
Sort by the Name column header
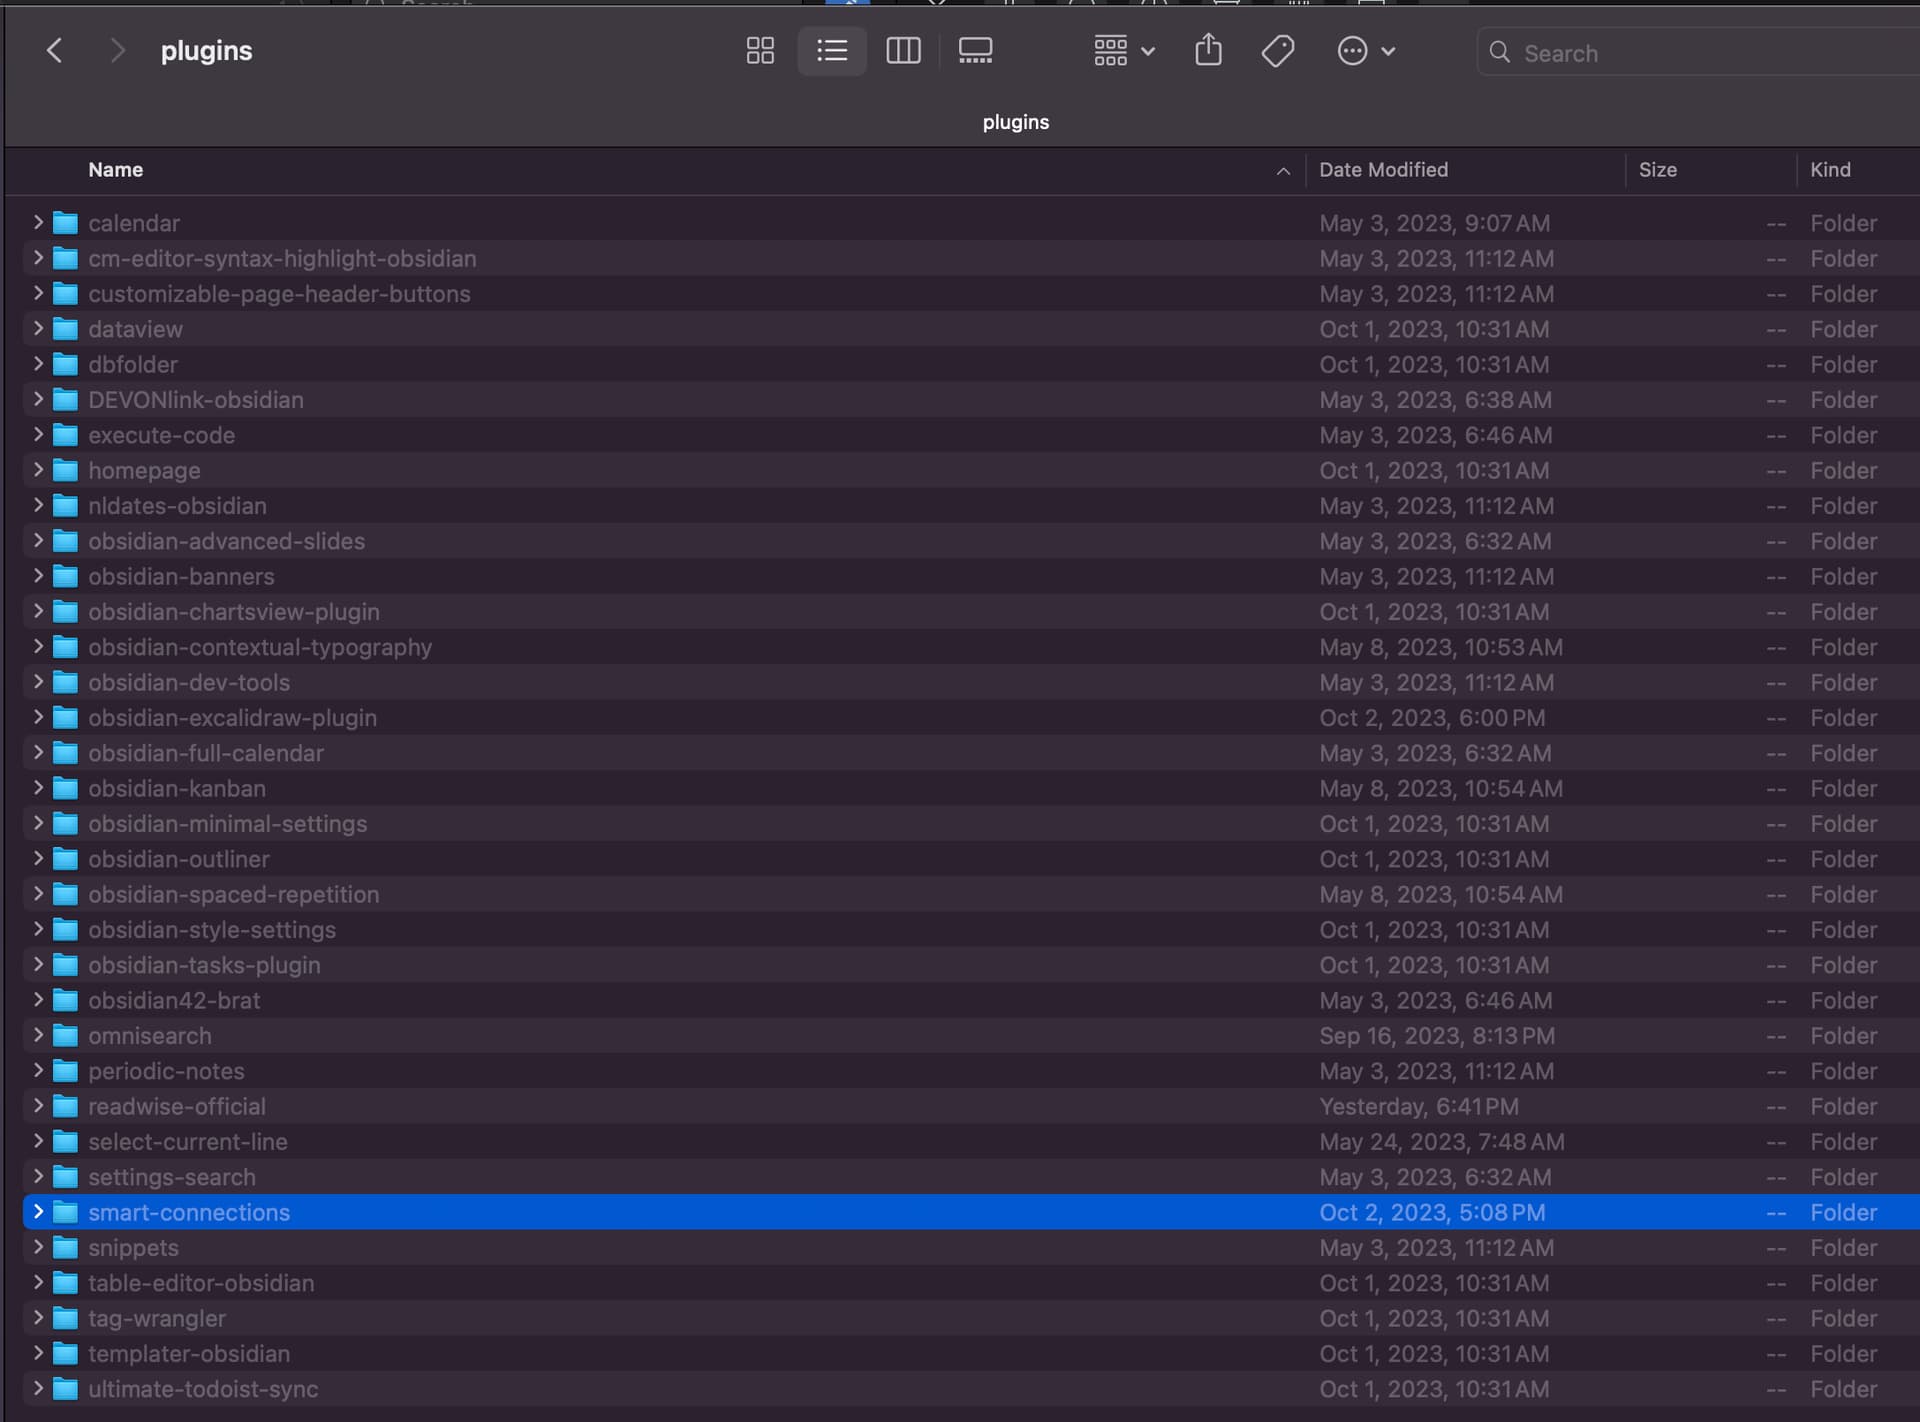(116, 170)
